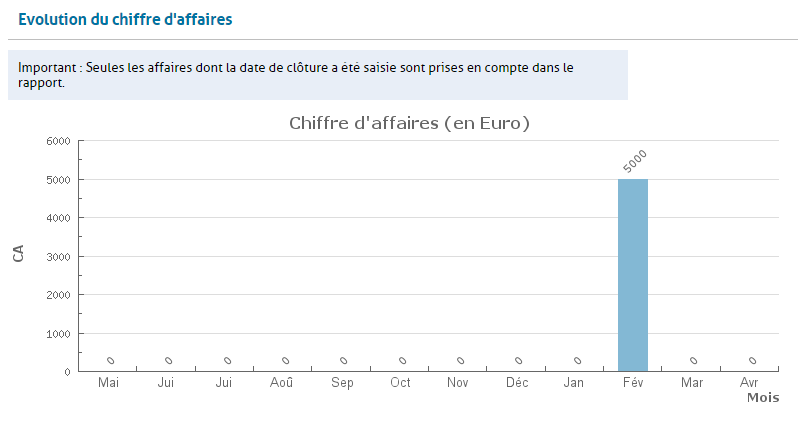The height and width of the screenshot is (427, 798).
Task: Select the Oct month label
Action: pyautogui.click(x=400, y=383)
